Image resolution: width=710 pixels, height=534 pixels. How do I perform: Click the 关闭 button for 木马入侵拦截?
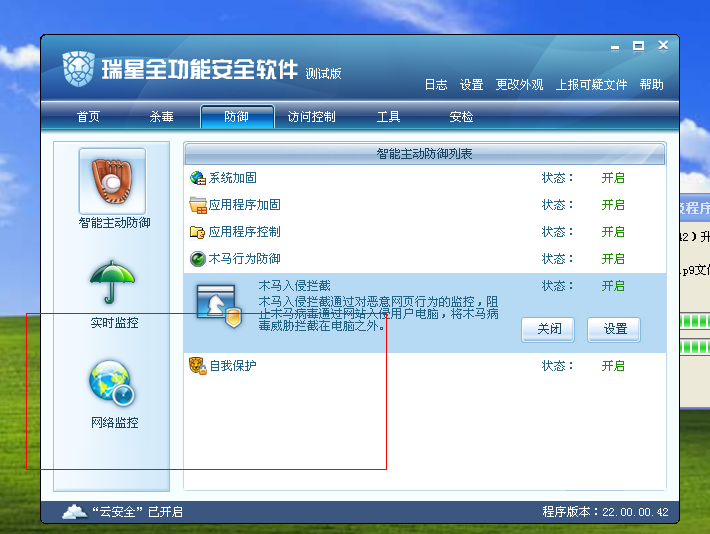pos(548,329)
